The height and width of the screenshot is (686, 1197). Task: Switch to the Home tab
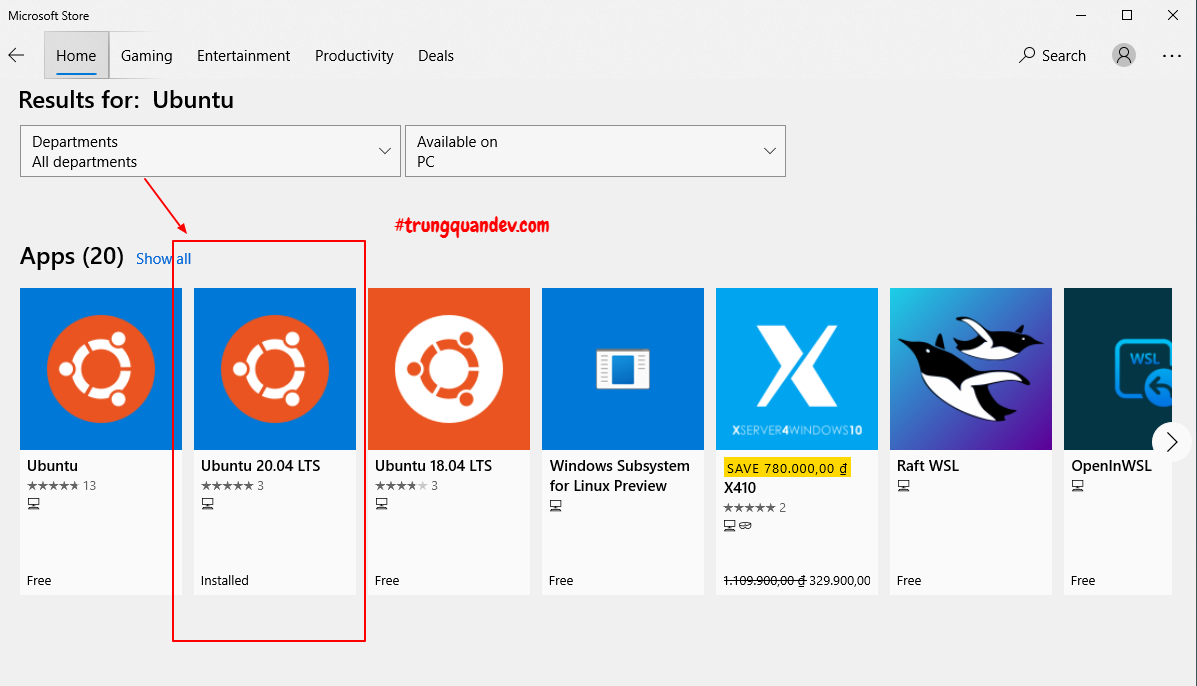tap(76, 56)
